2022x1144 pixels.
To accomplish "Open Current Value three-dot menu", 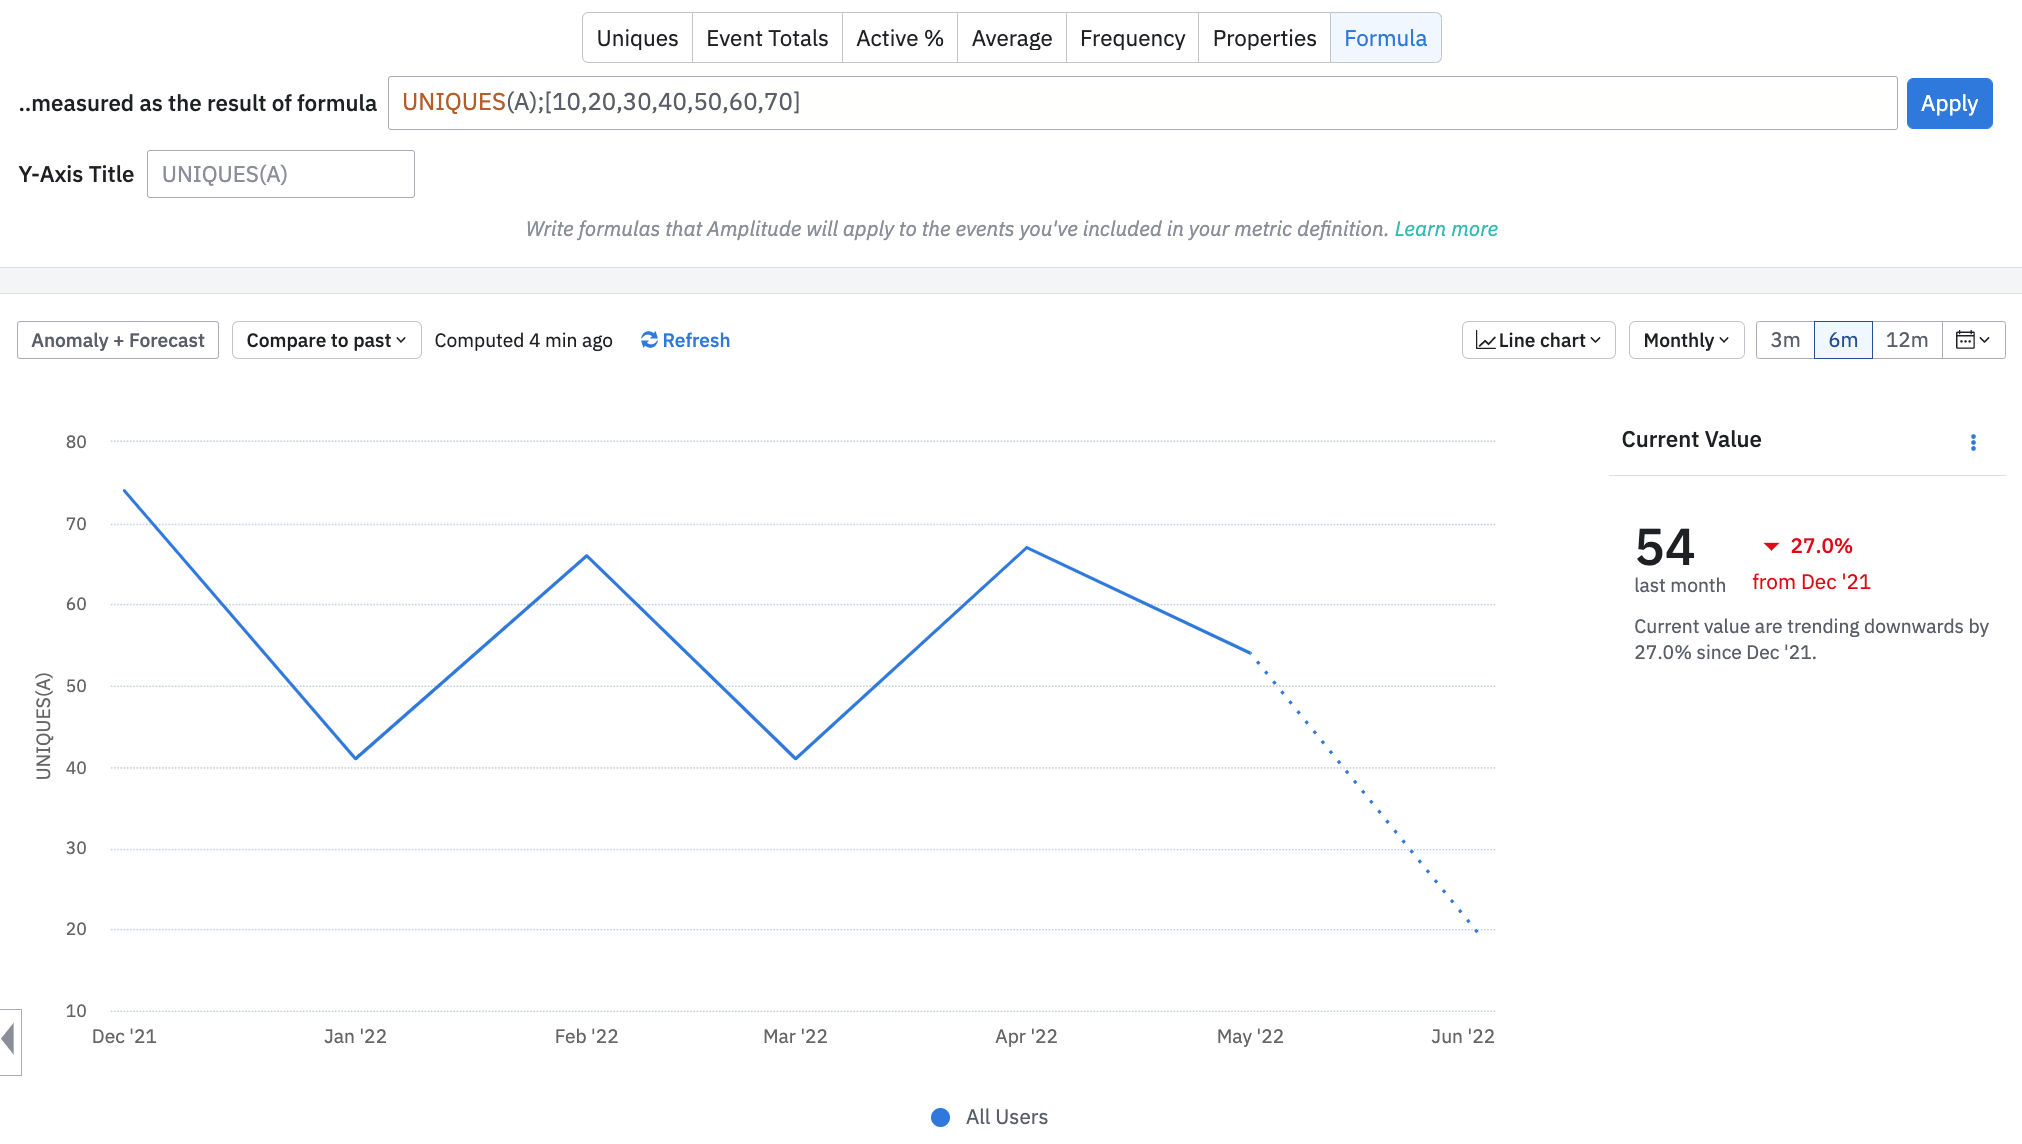I will pos(1973,442).
